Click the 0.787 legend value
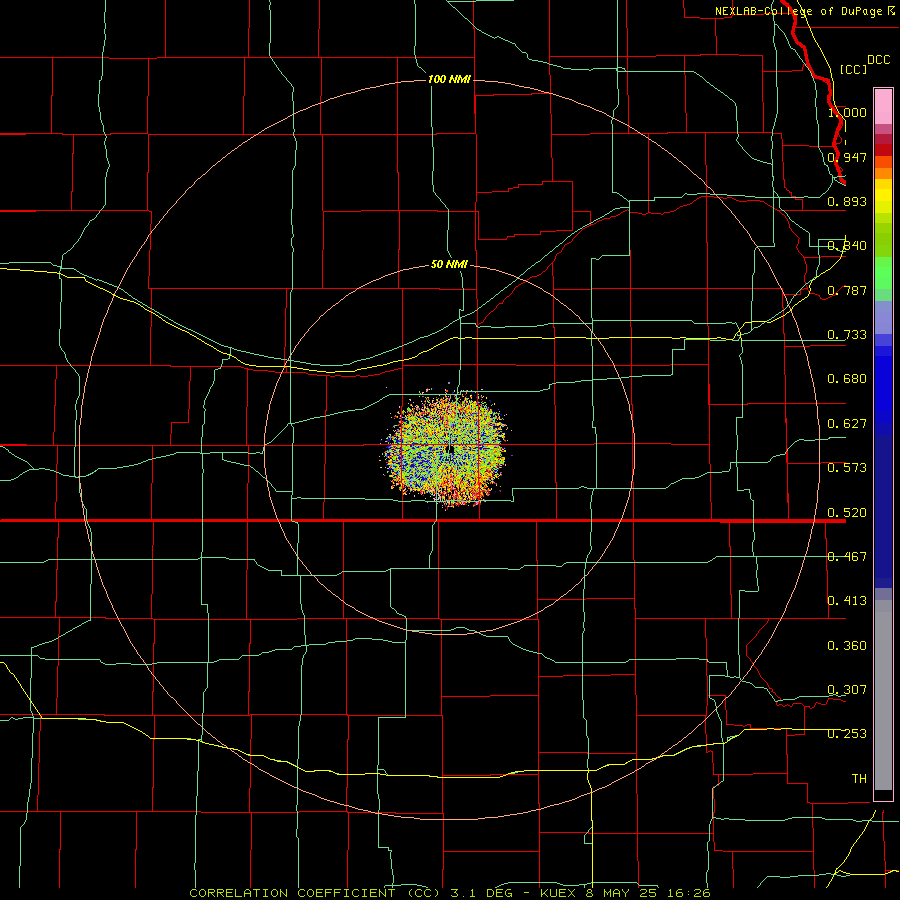This screenshot has height=900, width=900. (x=847, y=290)
